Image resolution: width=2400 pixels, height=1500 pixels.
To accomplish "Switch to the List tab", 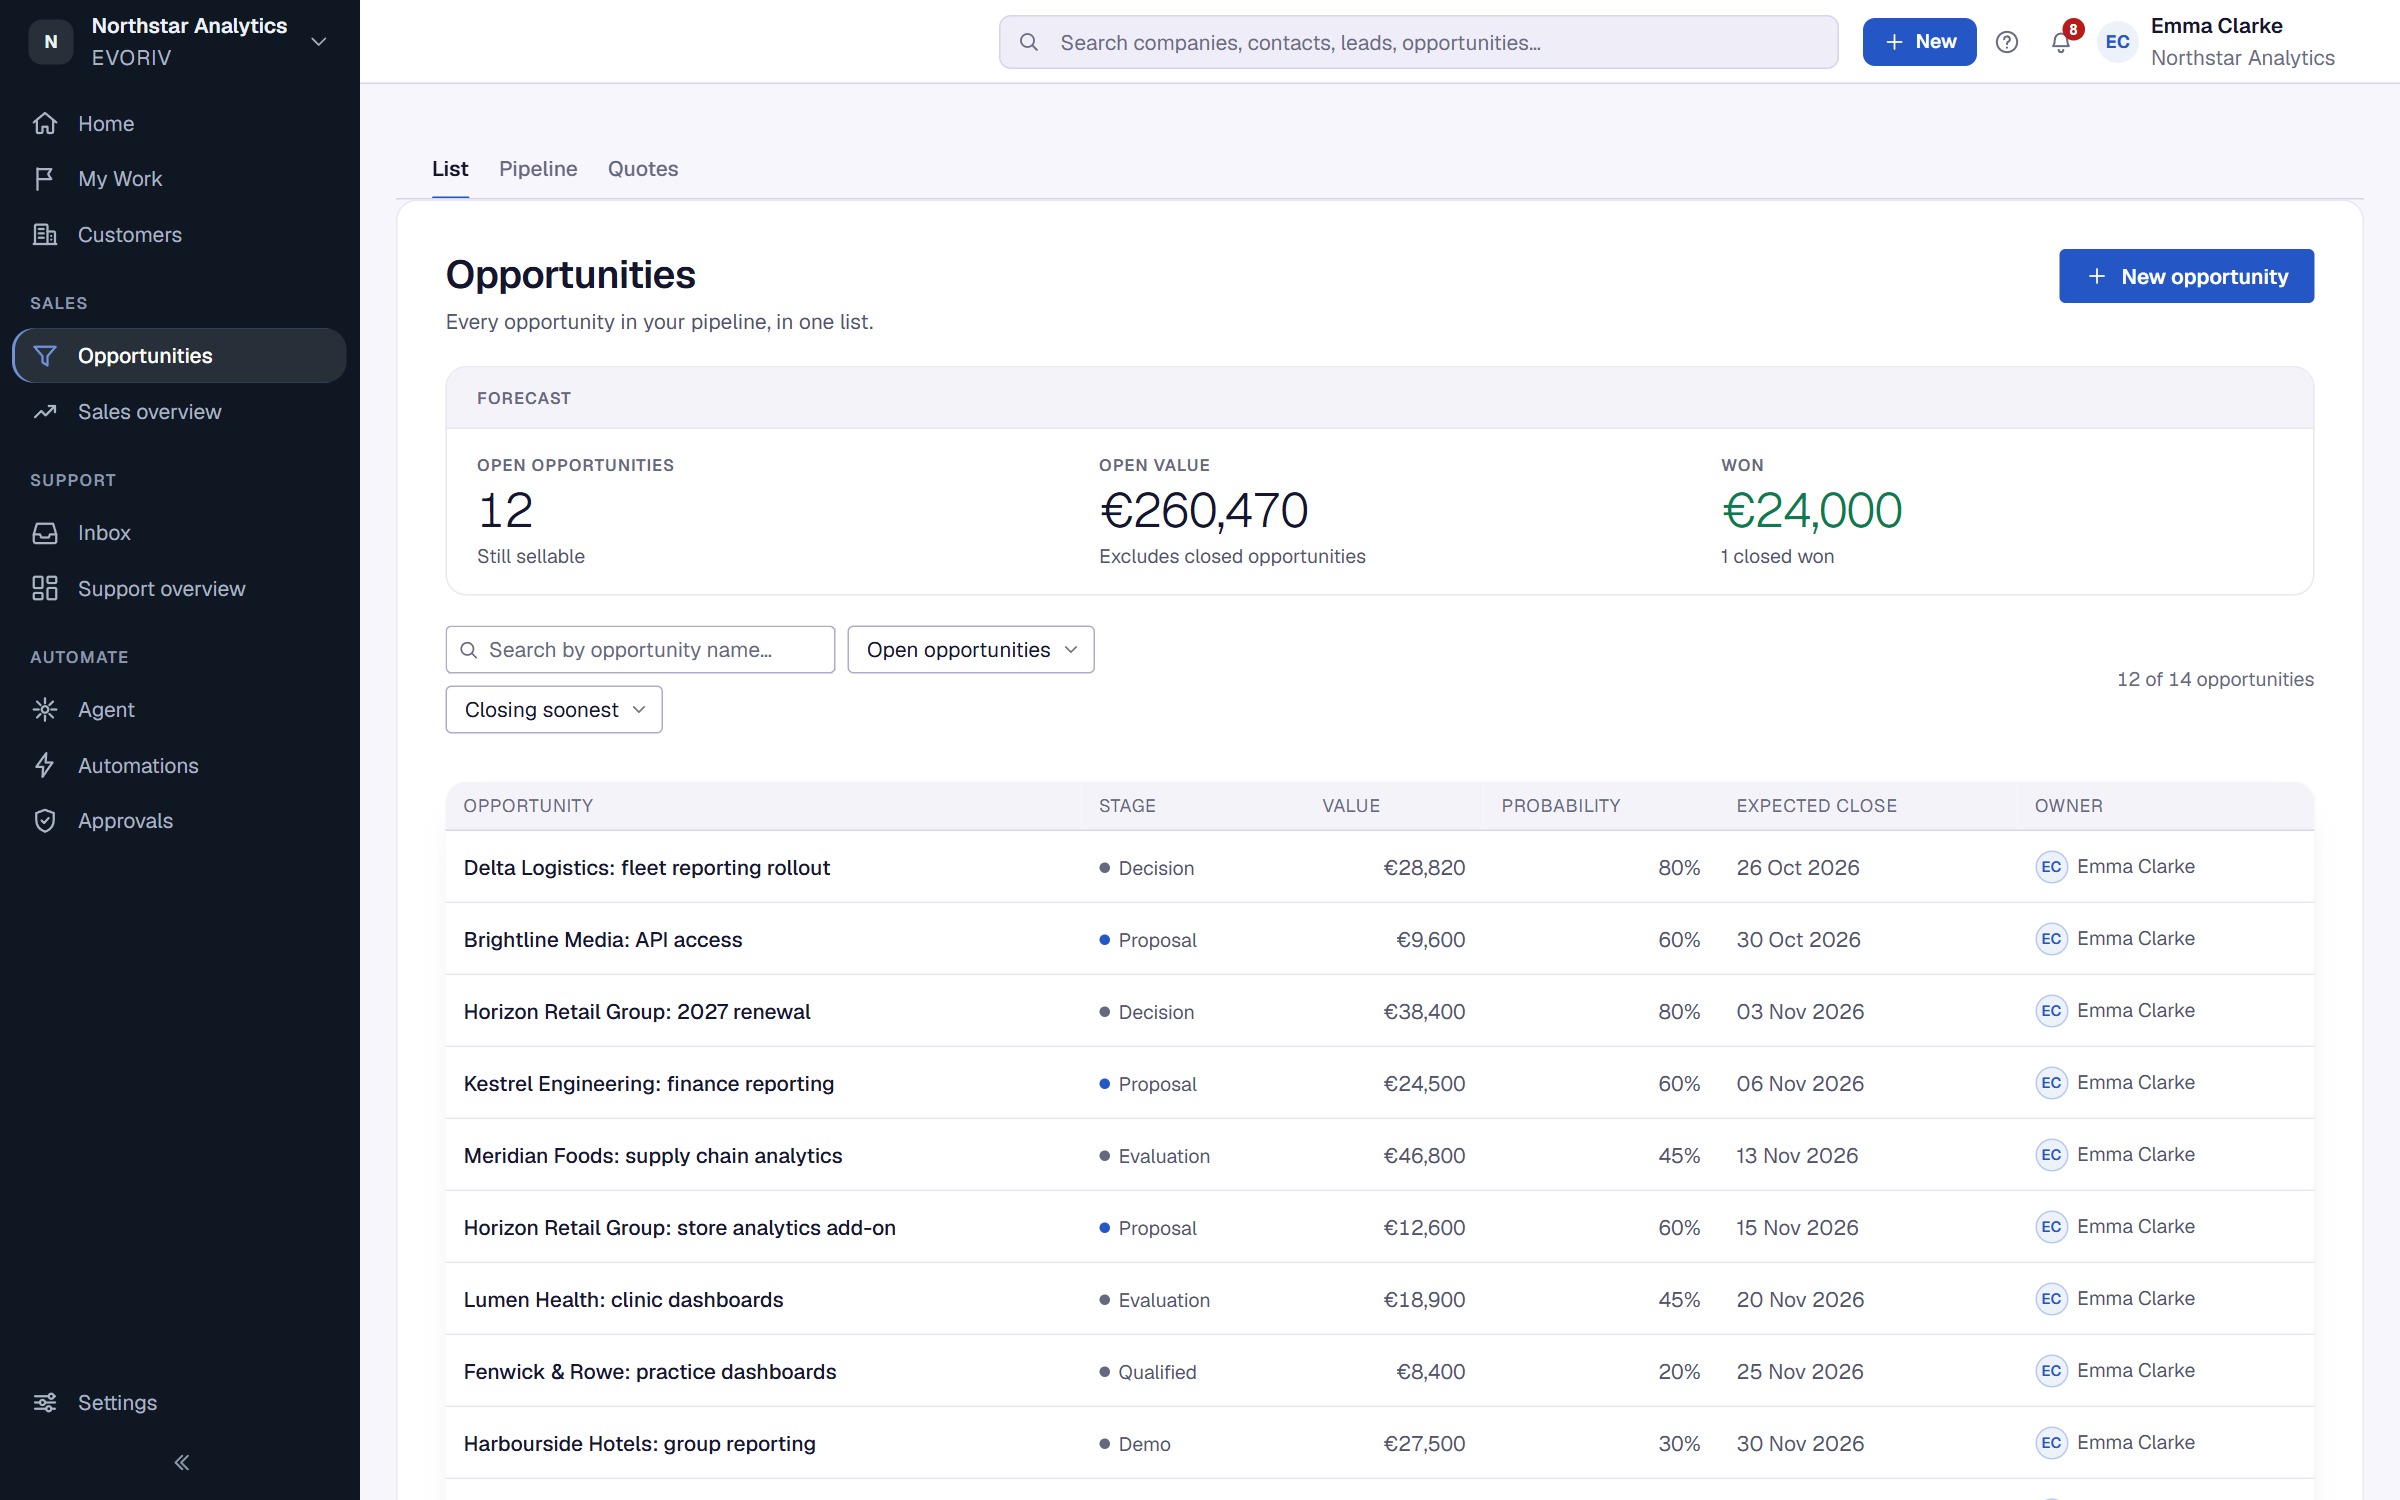I will point(450,169).
